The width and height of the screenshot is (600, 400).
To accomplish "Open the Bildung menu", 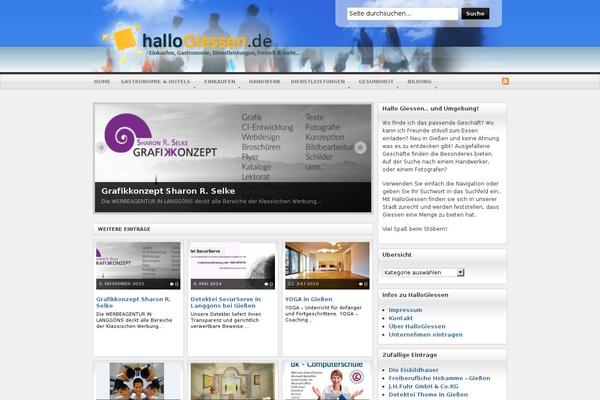I will [x=419, y=82].
